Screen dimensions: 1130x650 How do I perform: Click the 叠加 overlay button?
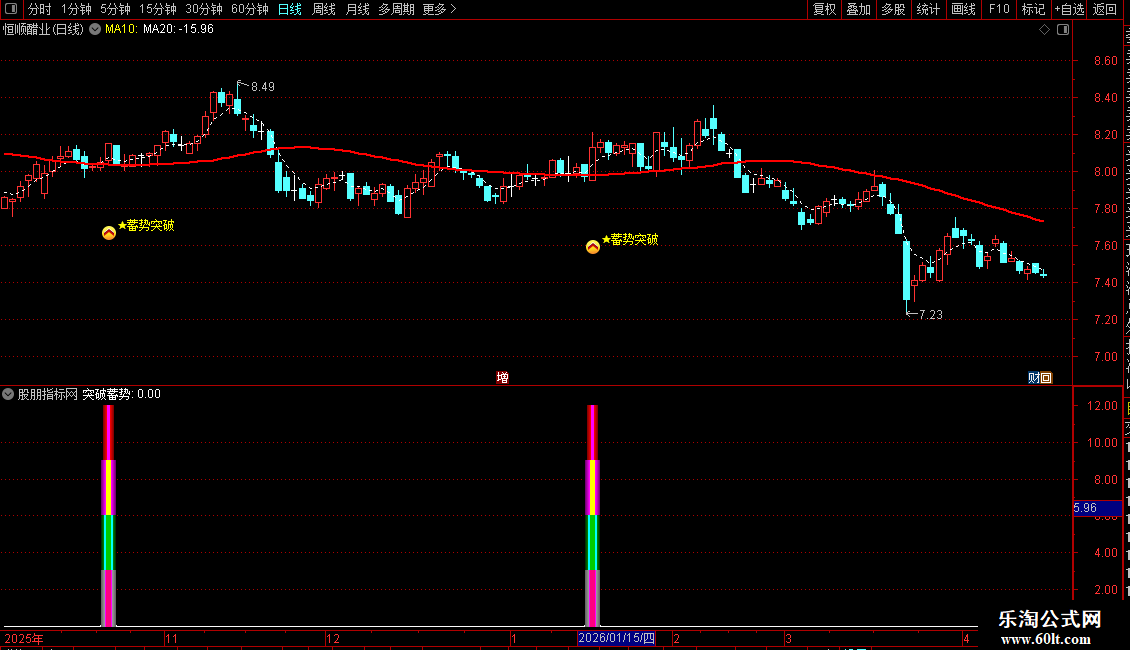[x=858, y=9]
